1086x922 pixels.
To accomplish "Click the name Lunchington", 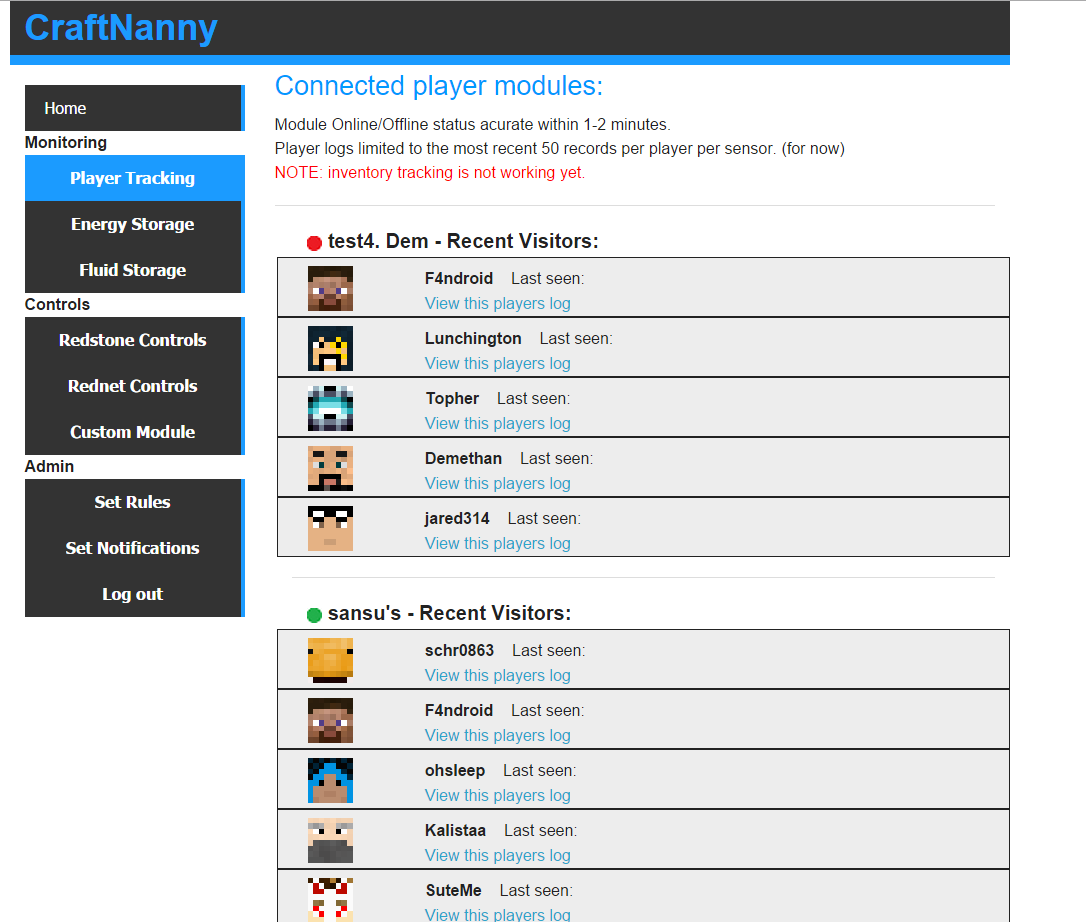I will point(473,339).
